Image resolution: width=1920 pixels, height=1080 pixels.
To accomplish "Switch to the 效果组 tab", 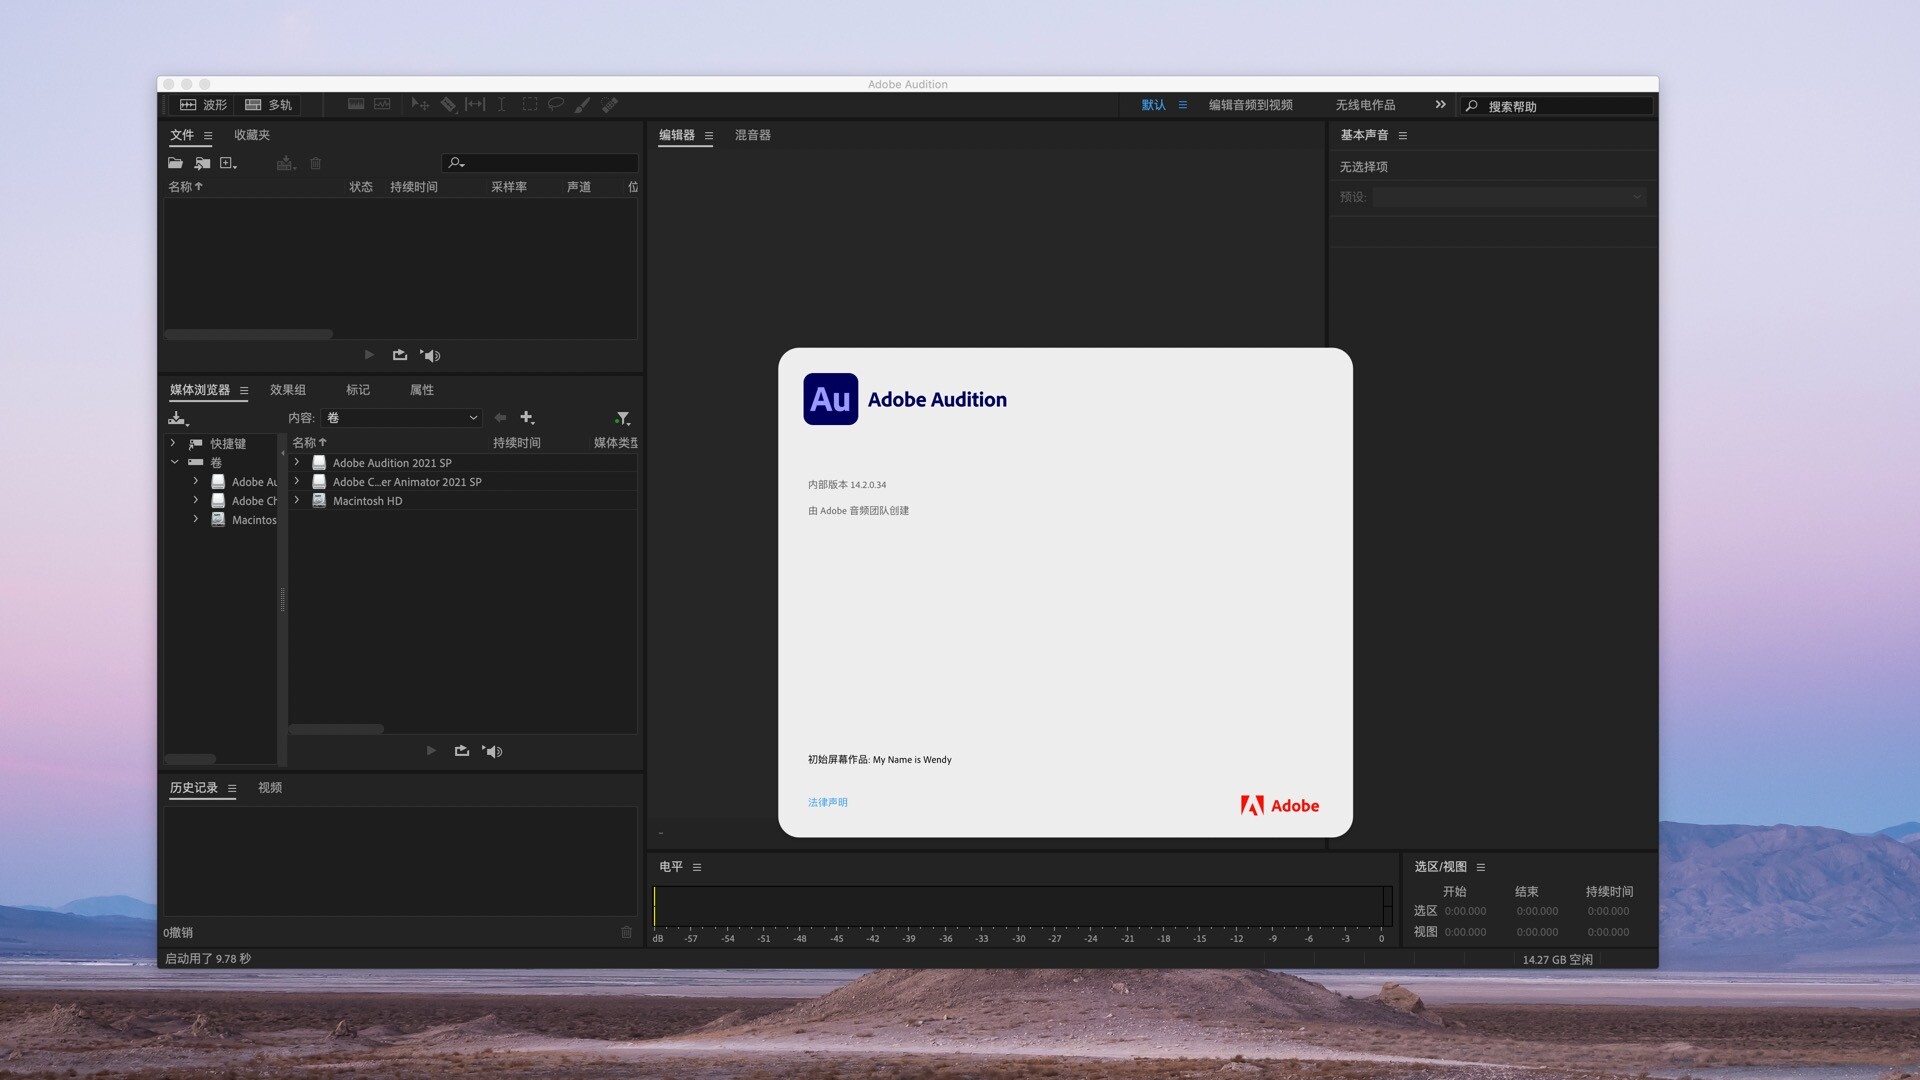I will (x=288, y=390).
